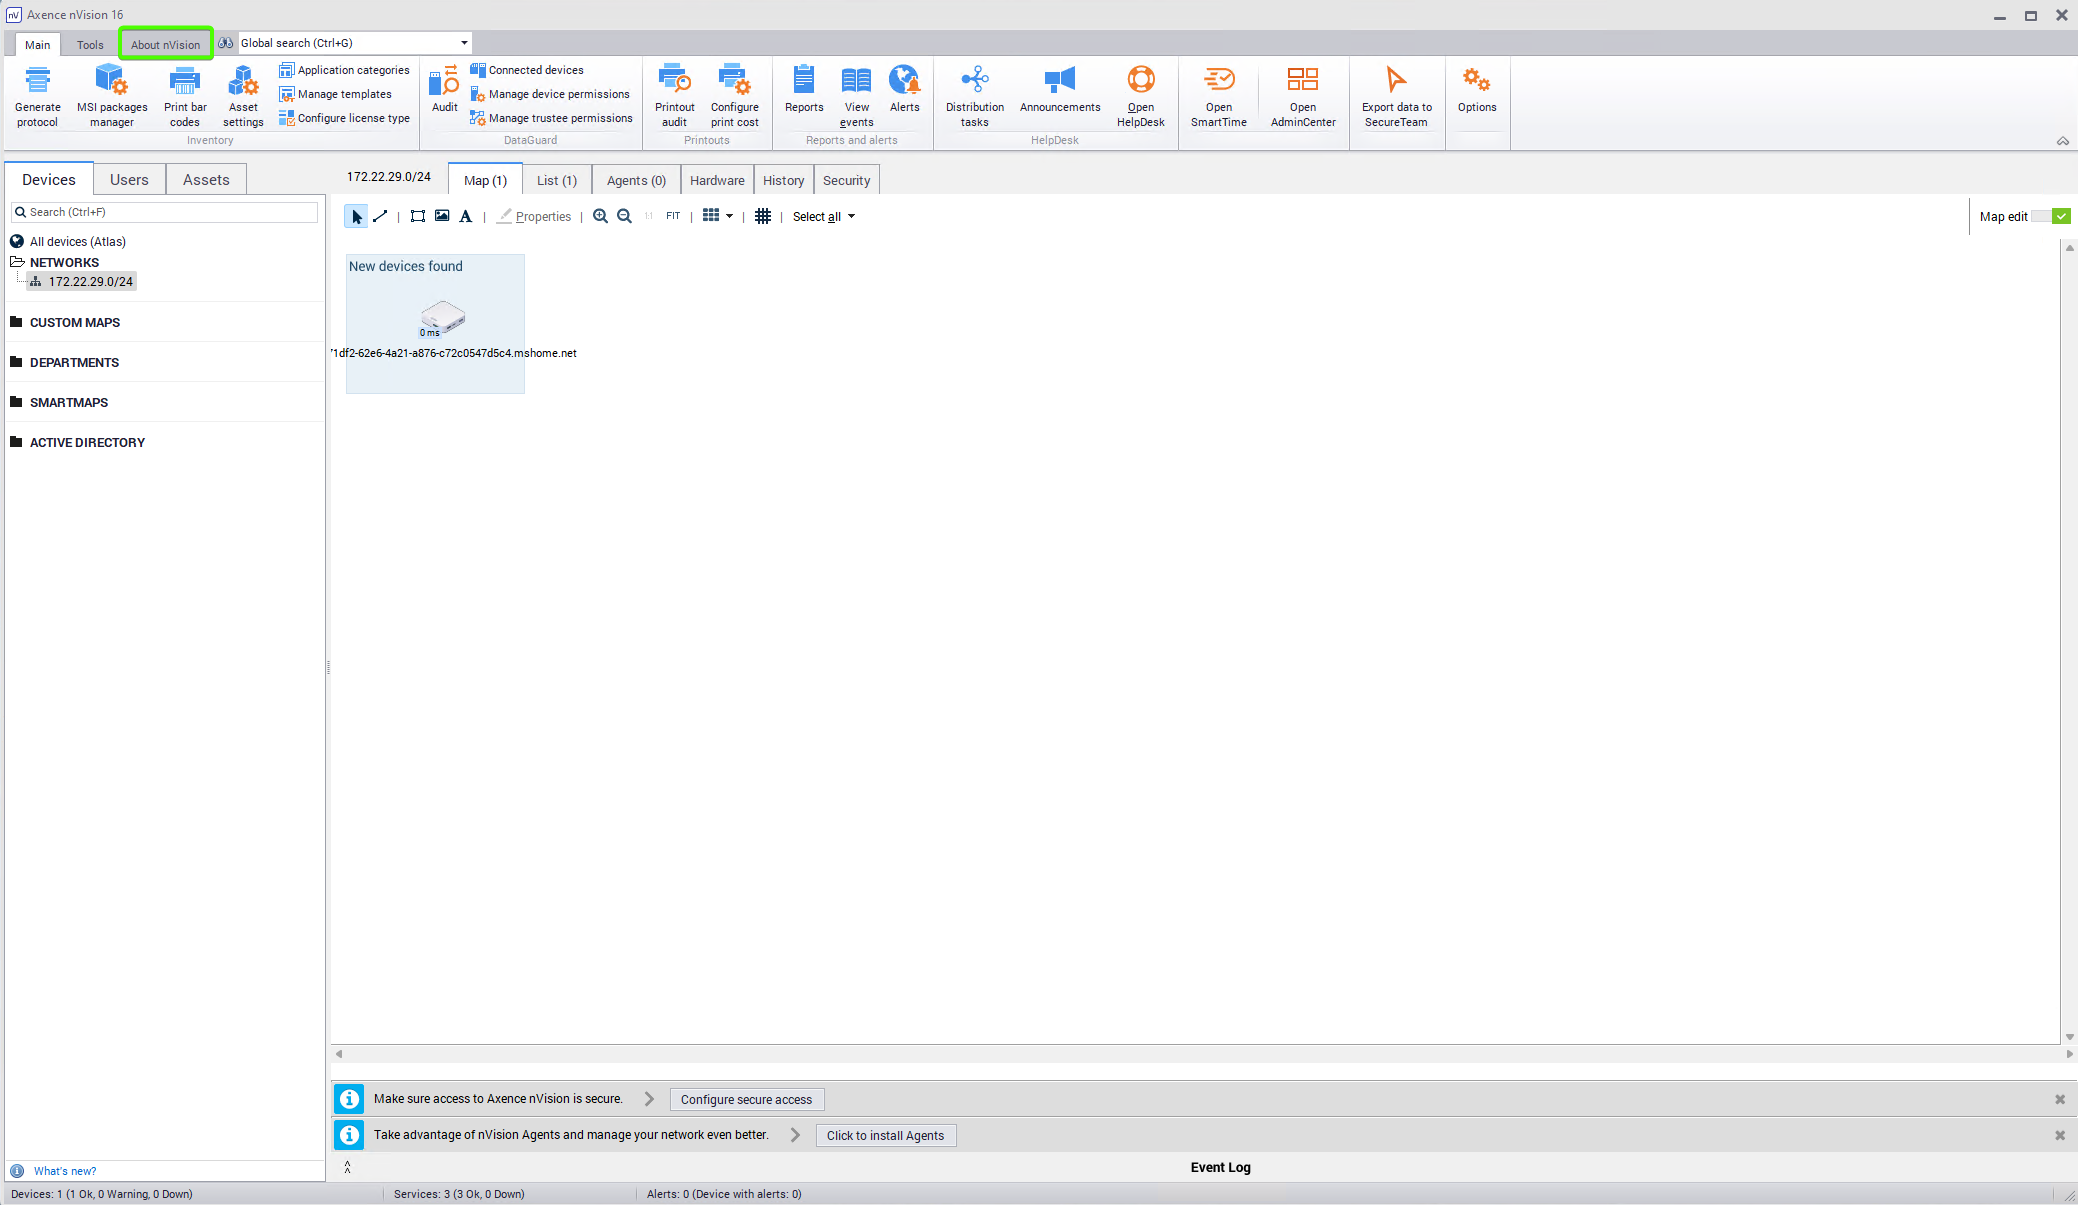Image resolution: width=2078 pixels, height=1205 pixels.
Task: Click the zoom in magnifier
Action: point(600,216)
